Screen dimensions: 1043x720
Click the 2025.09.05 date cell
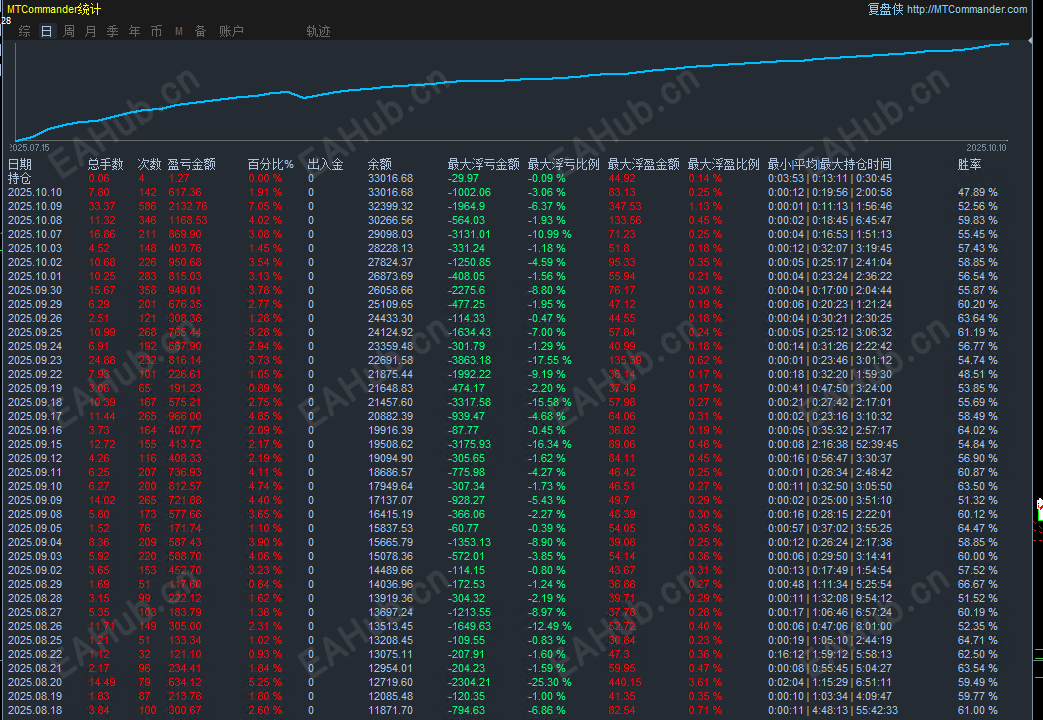pyautogui.click(x=35, y=528)
